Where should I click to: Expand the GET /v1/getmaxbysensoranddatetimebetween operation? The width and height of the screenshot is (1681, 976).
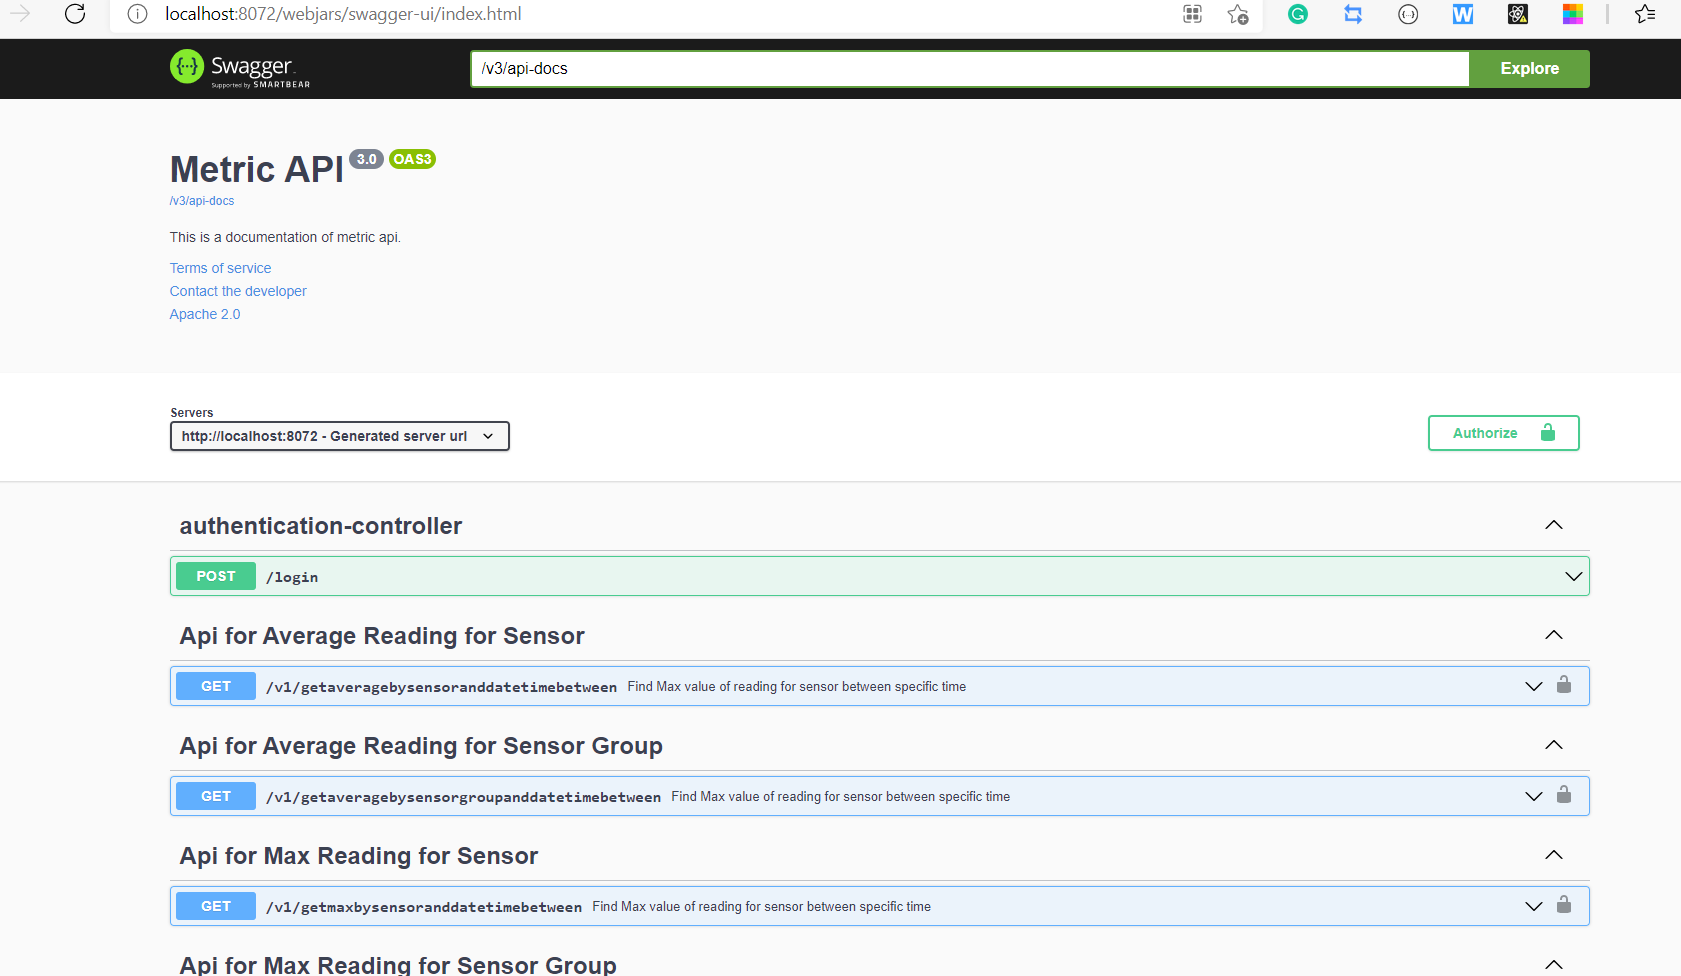pyautogui.click(x=1533, y=906)
